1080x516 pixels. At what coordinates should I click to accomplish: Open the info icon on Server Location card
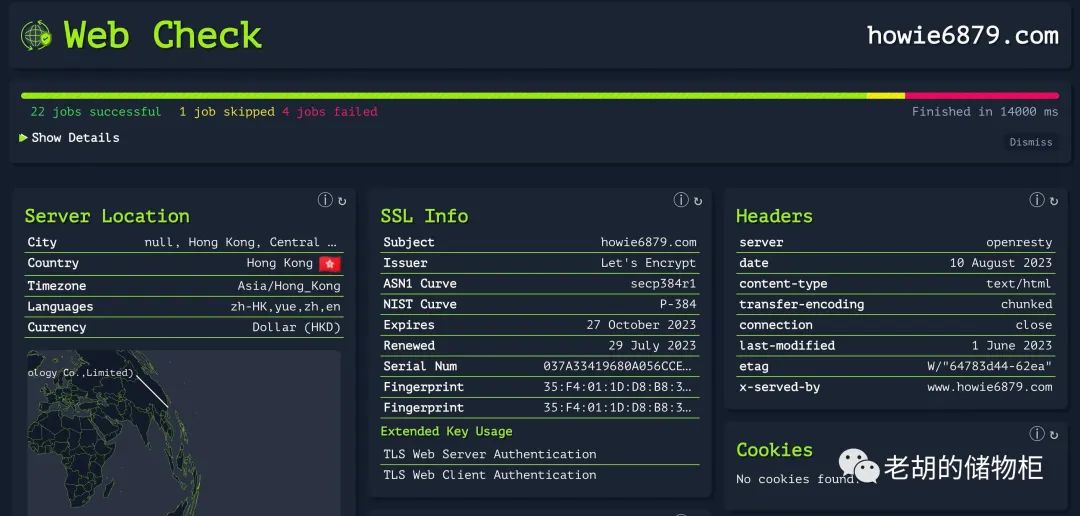click(x=325, y=200)
